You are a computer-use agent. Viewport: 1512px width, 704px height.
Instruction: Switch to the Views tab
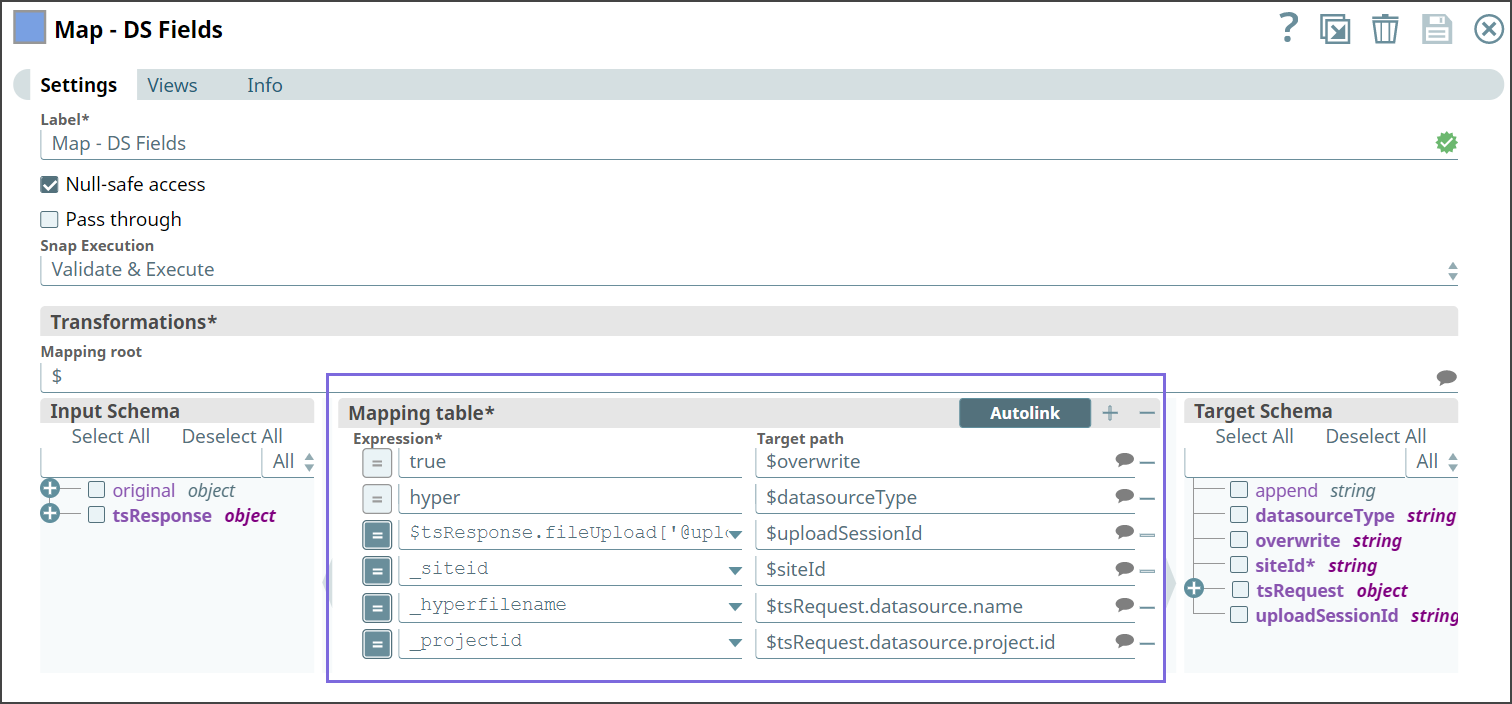click(x=171, y=85)
